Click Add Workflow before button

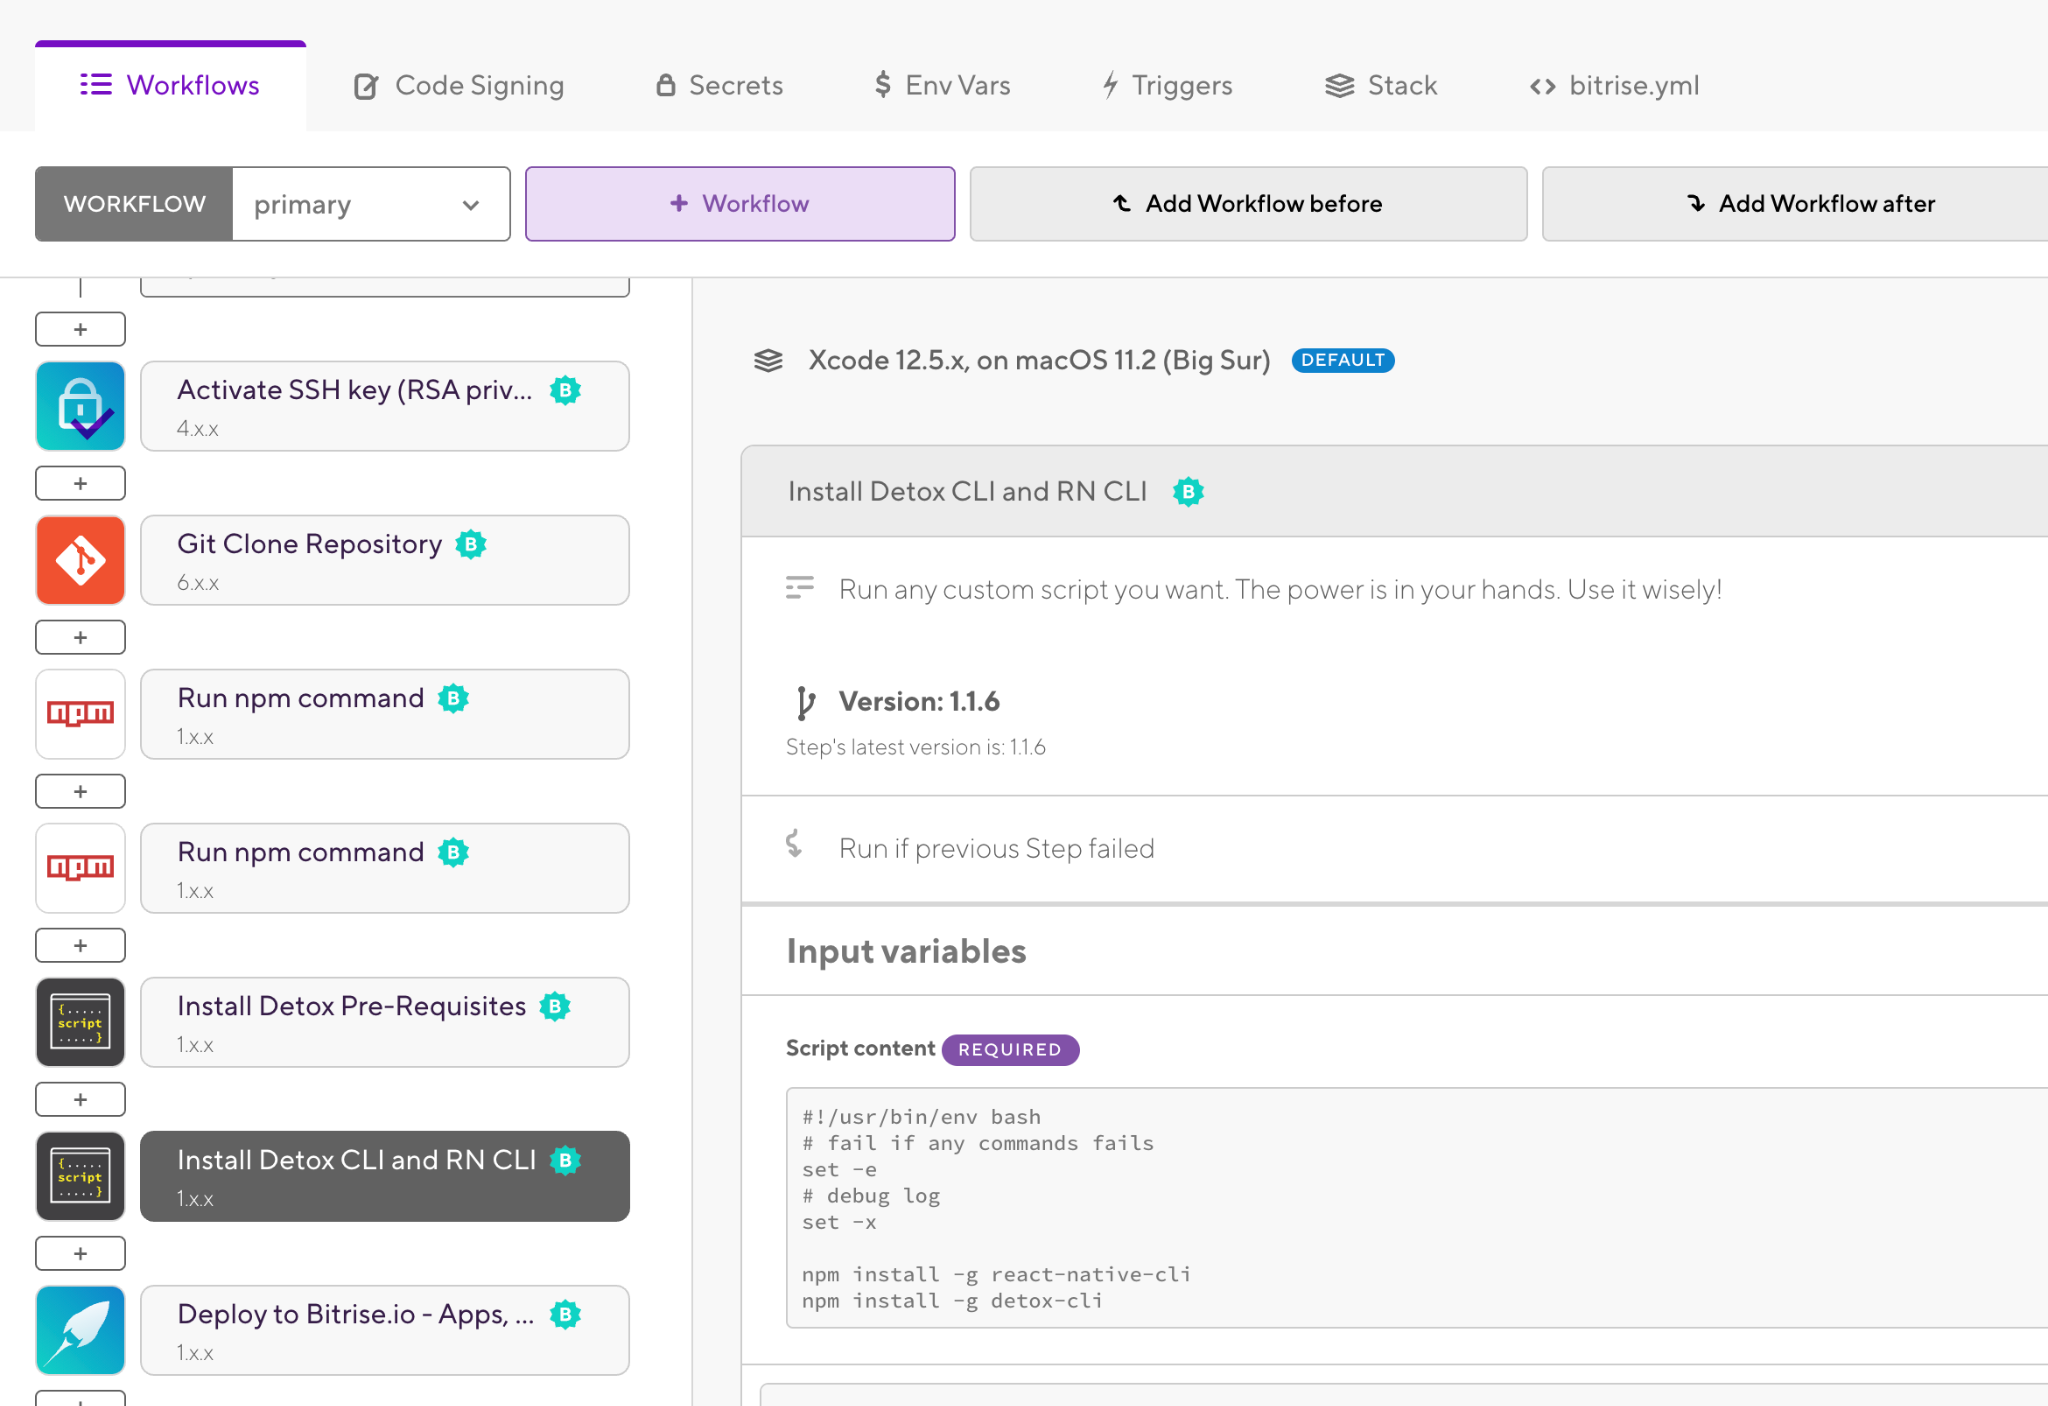pyautogui.click(x=1248, y=204)
